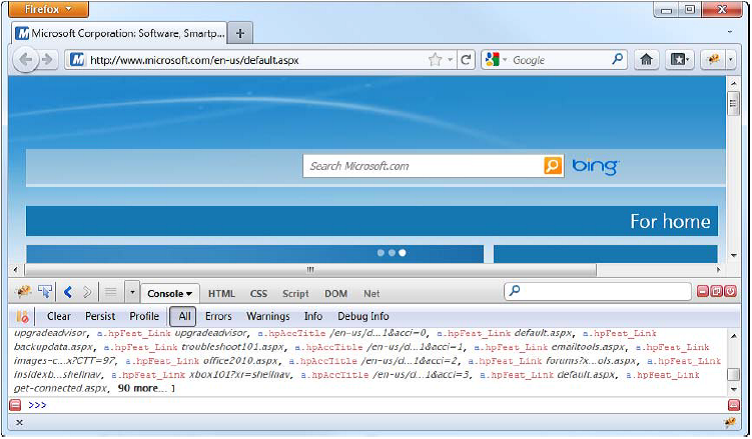The height and width of the screenshot is (439, 752).
Task: Show All console messages filter
Action: (184, 317)
